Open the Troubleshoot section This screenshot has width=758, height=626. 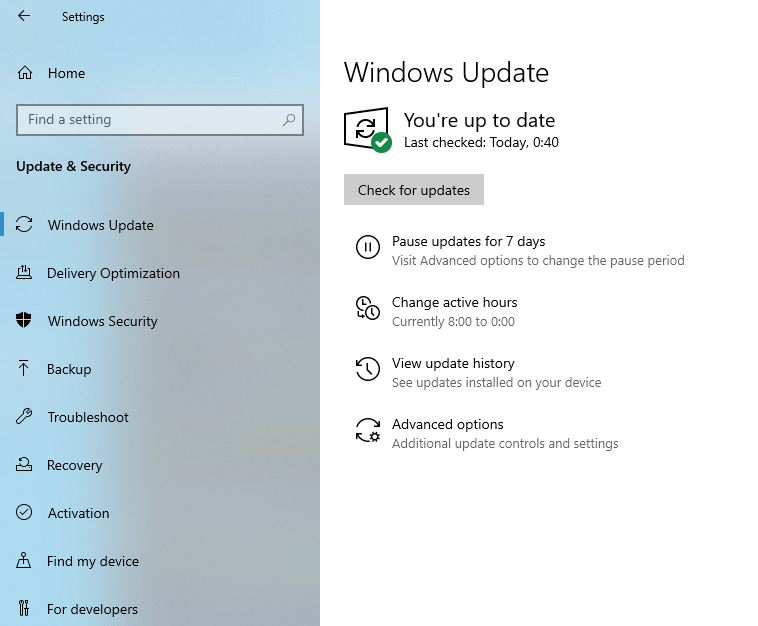88,417
